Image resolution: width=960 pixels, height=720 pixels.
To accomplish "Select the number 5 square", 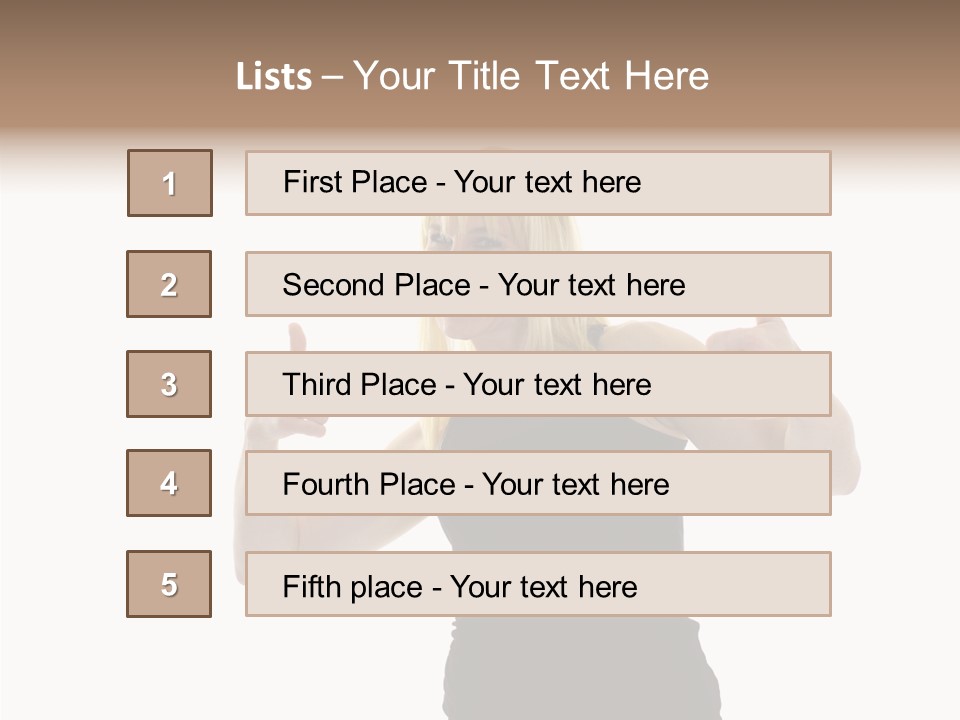I will click(169, 584).
